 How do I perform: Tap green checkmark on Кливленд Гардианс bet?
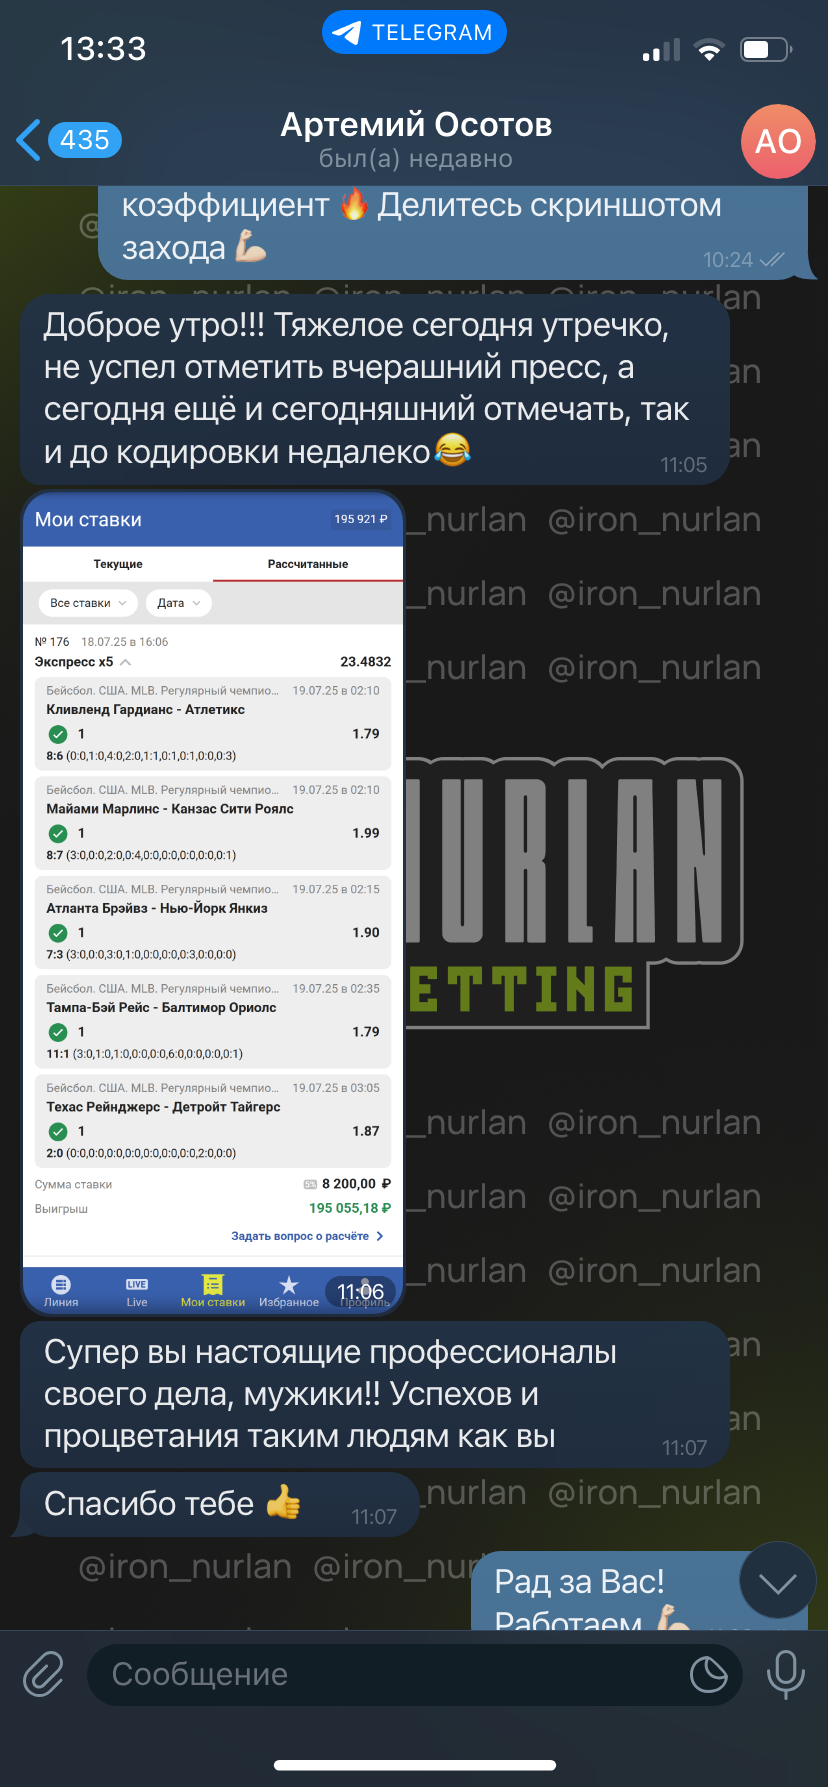[58, 734]
